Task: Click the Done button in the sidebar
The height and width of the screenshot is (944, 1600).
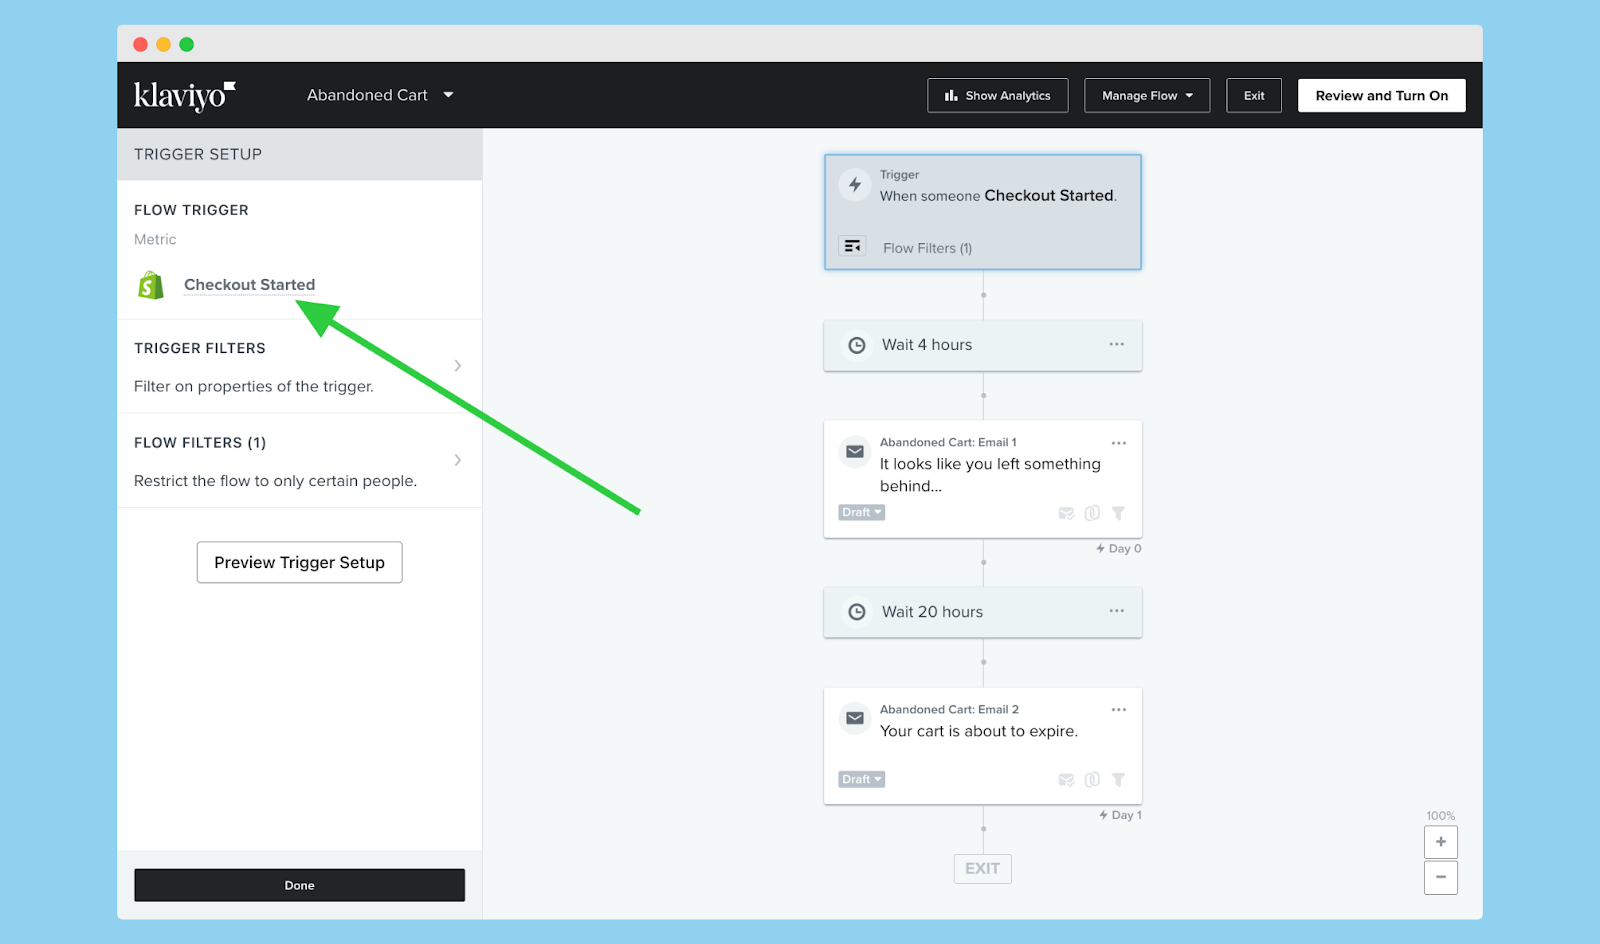Action: 300,885
